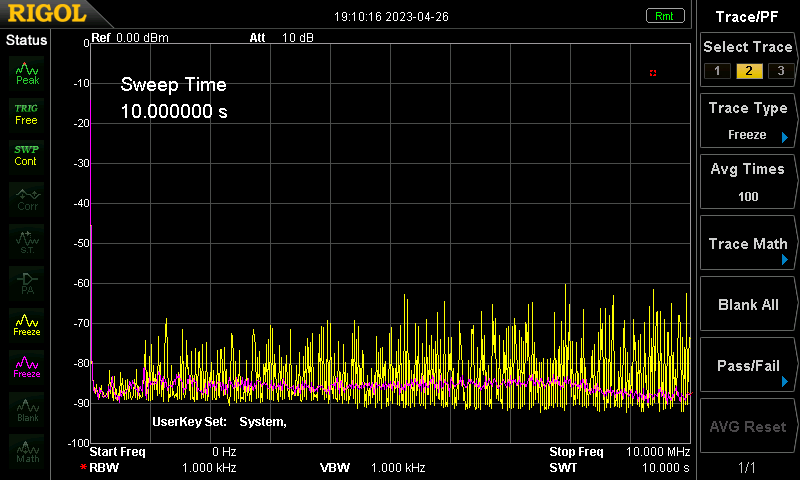Click the -50 amplitude axis label

pos(82,243)
